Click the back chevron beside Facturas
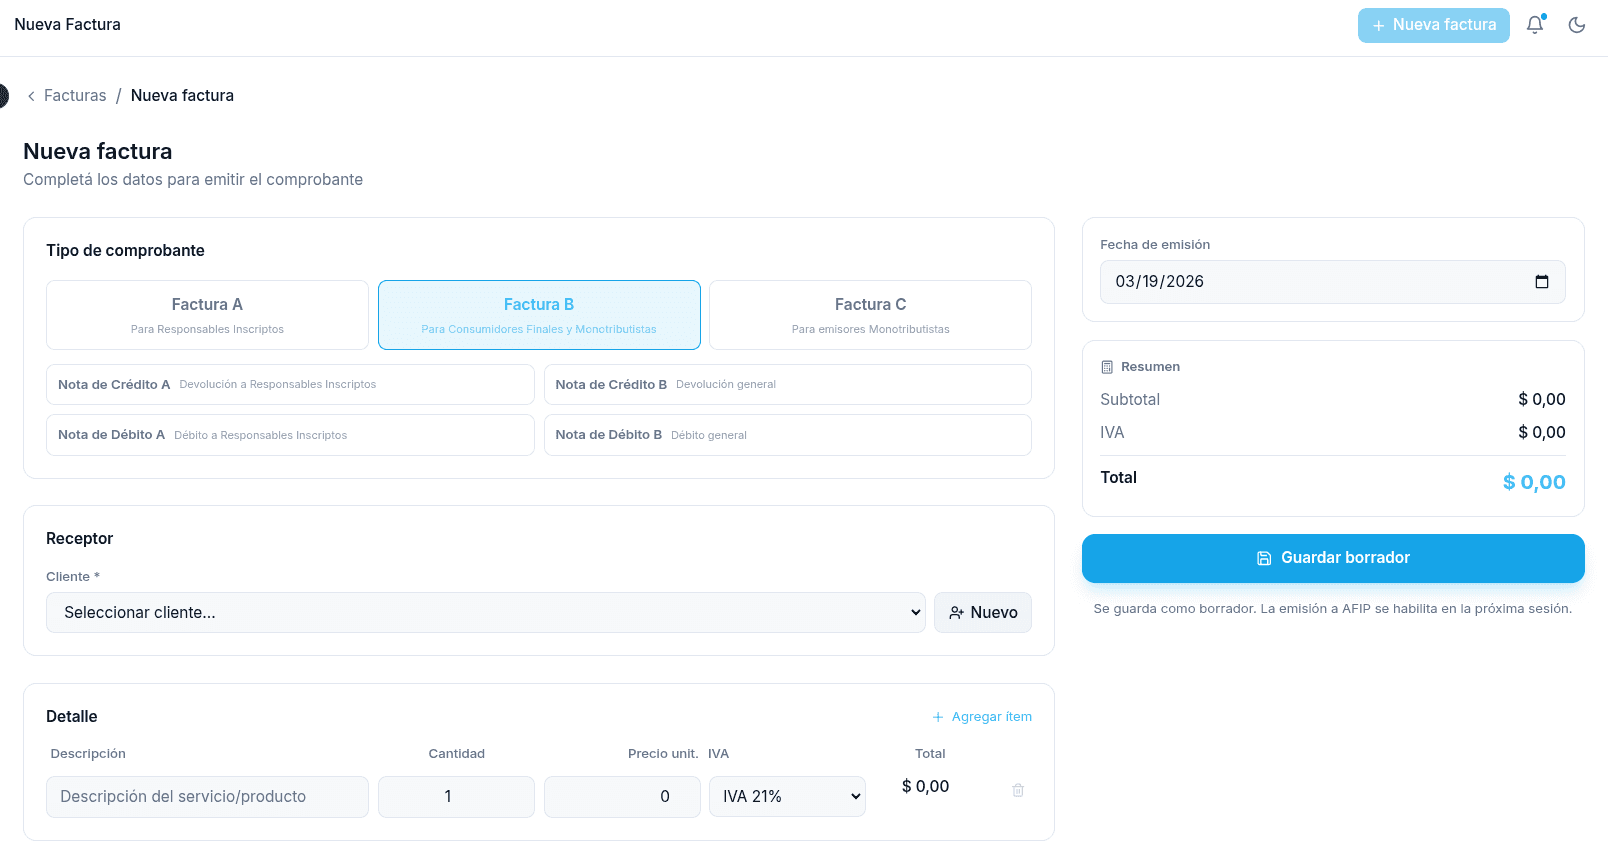Viewport: 1608px width, 862px height. pos(31,96)
